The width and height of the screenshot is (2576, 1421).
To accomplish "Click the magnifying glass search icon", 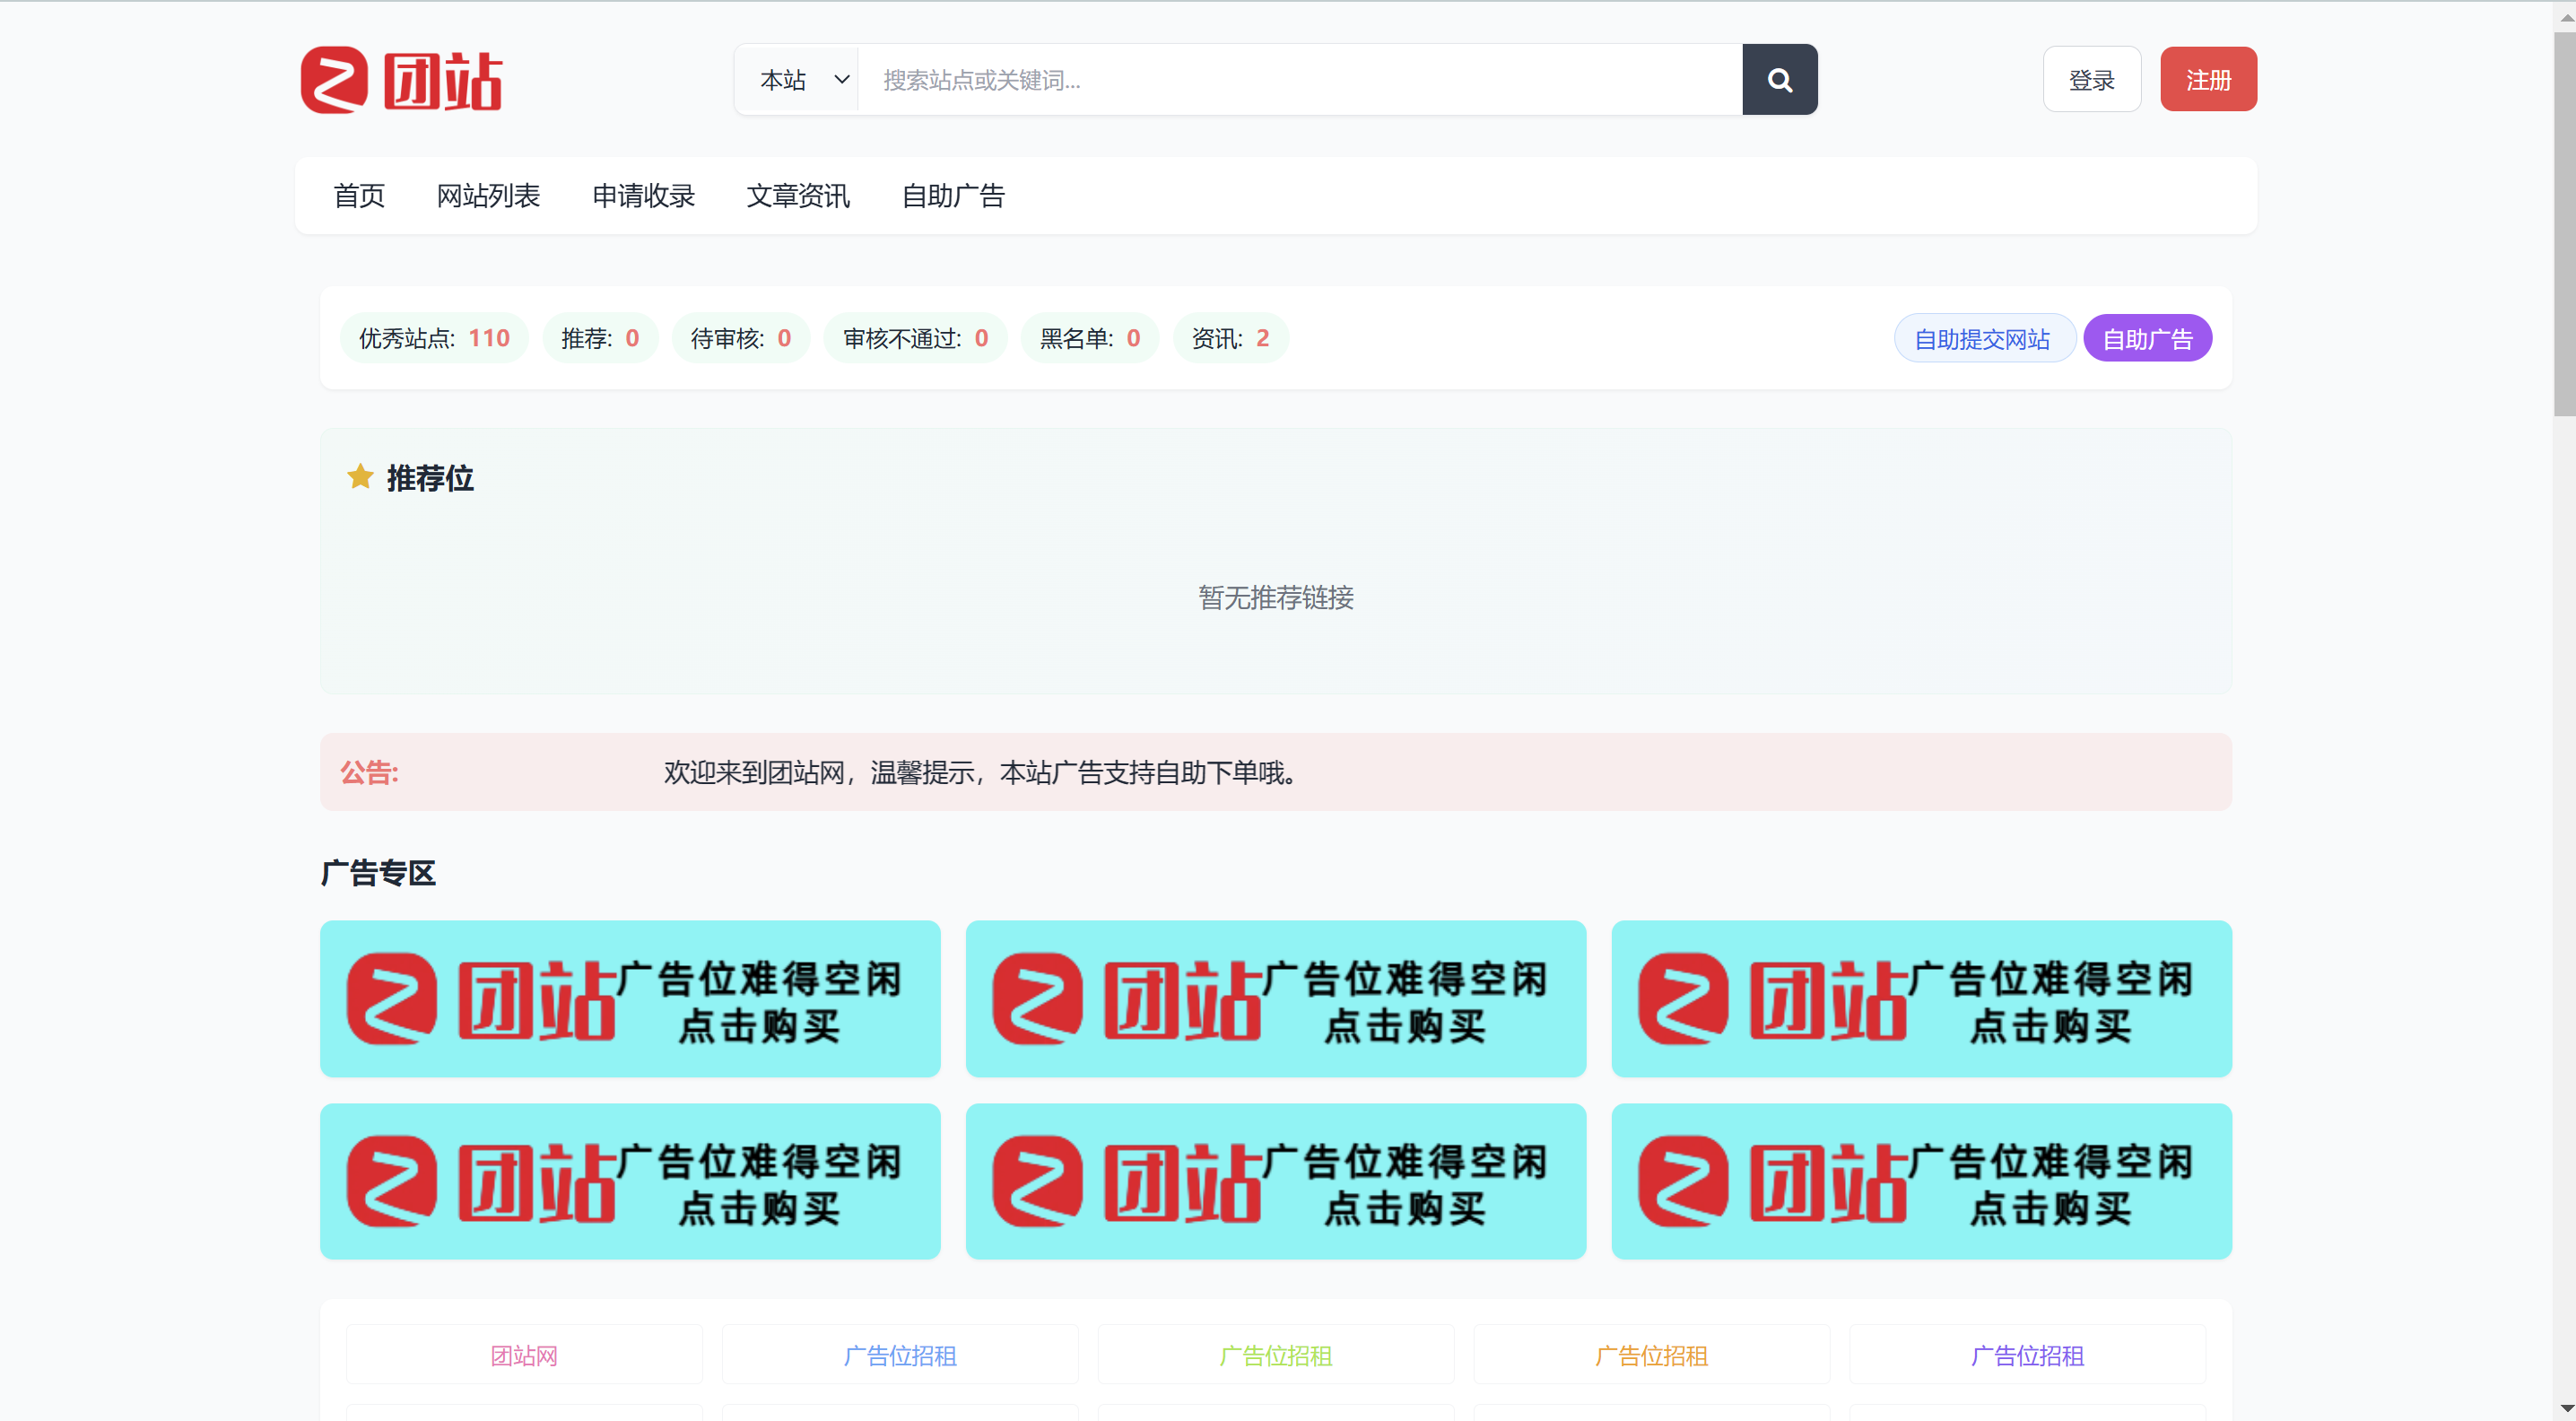I will 1779,80.
